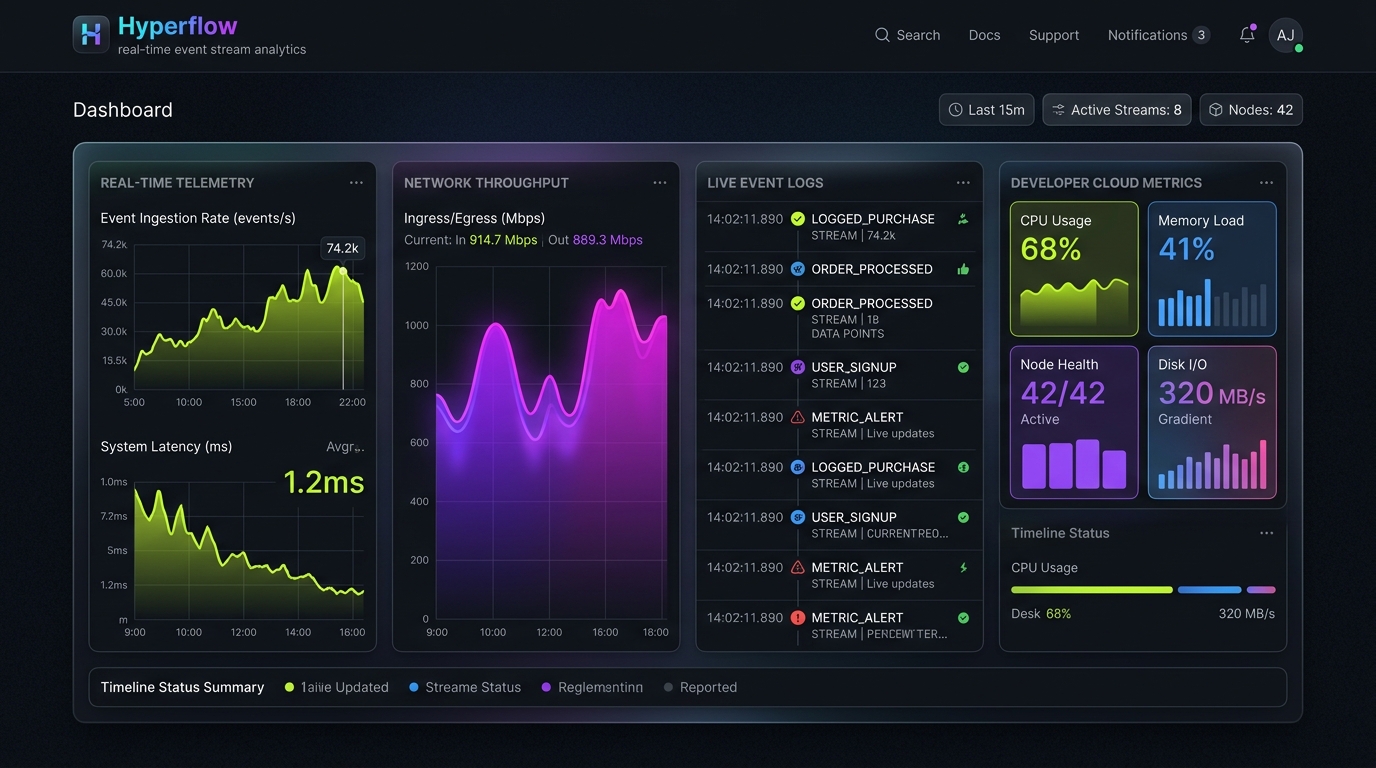Open the Disk I/O 320 MB/s card
The image size is (1376, 768).
1212,422
